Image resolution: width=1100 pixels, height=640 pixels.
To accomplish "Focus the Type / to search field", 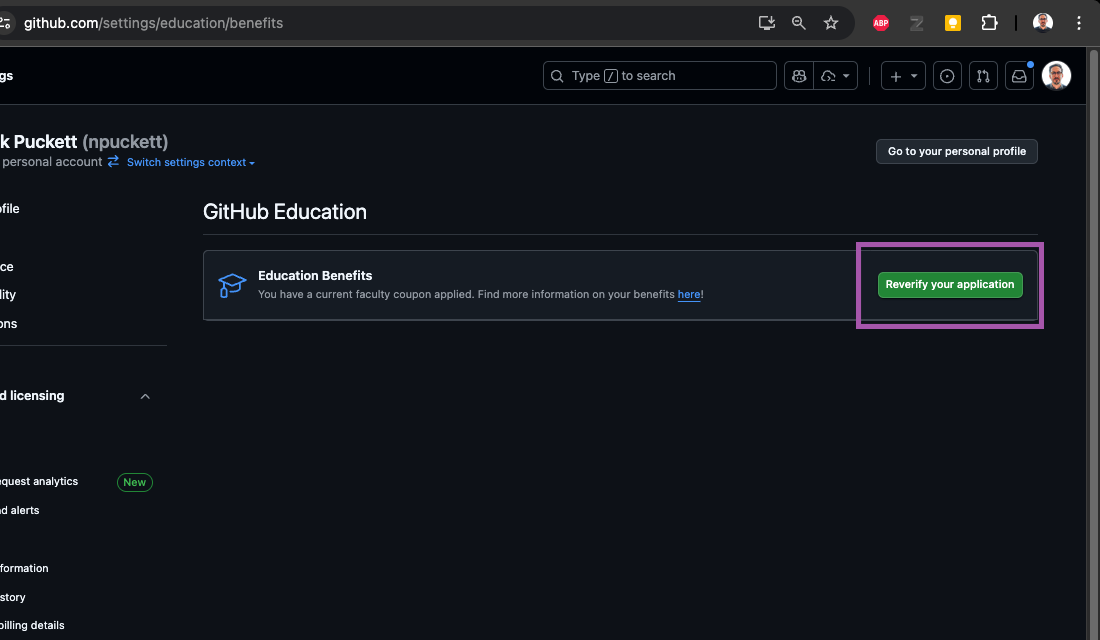I will point(659,76).
